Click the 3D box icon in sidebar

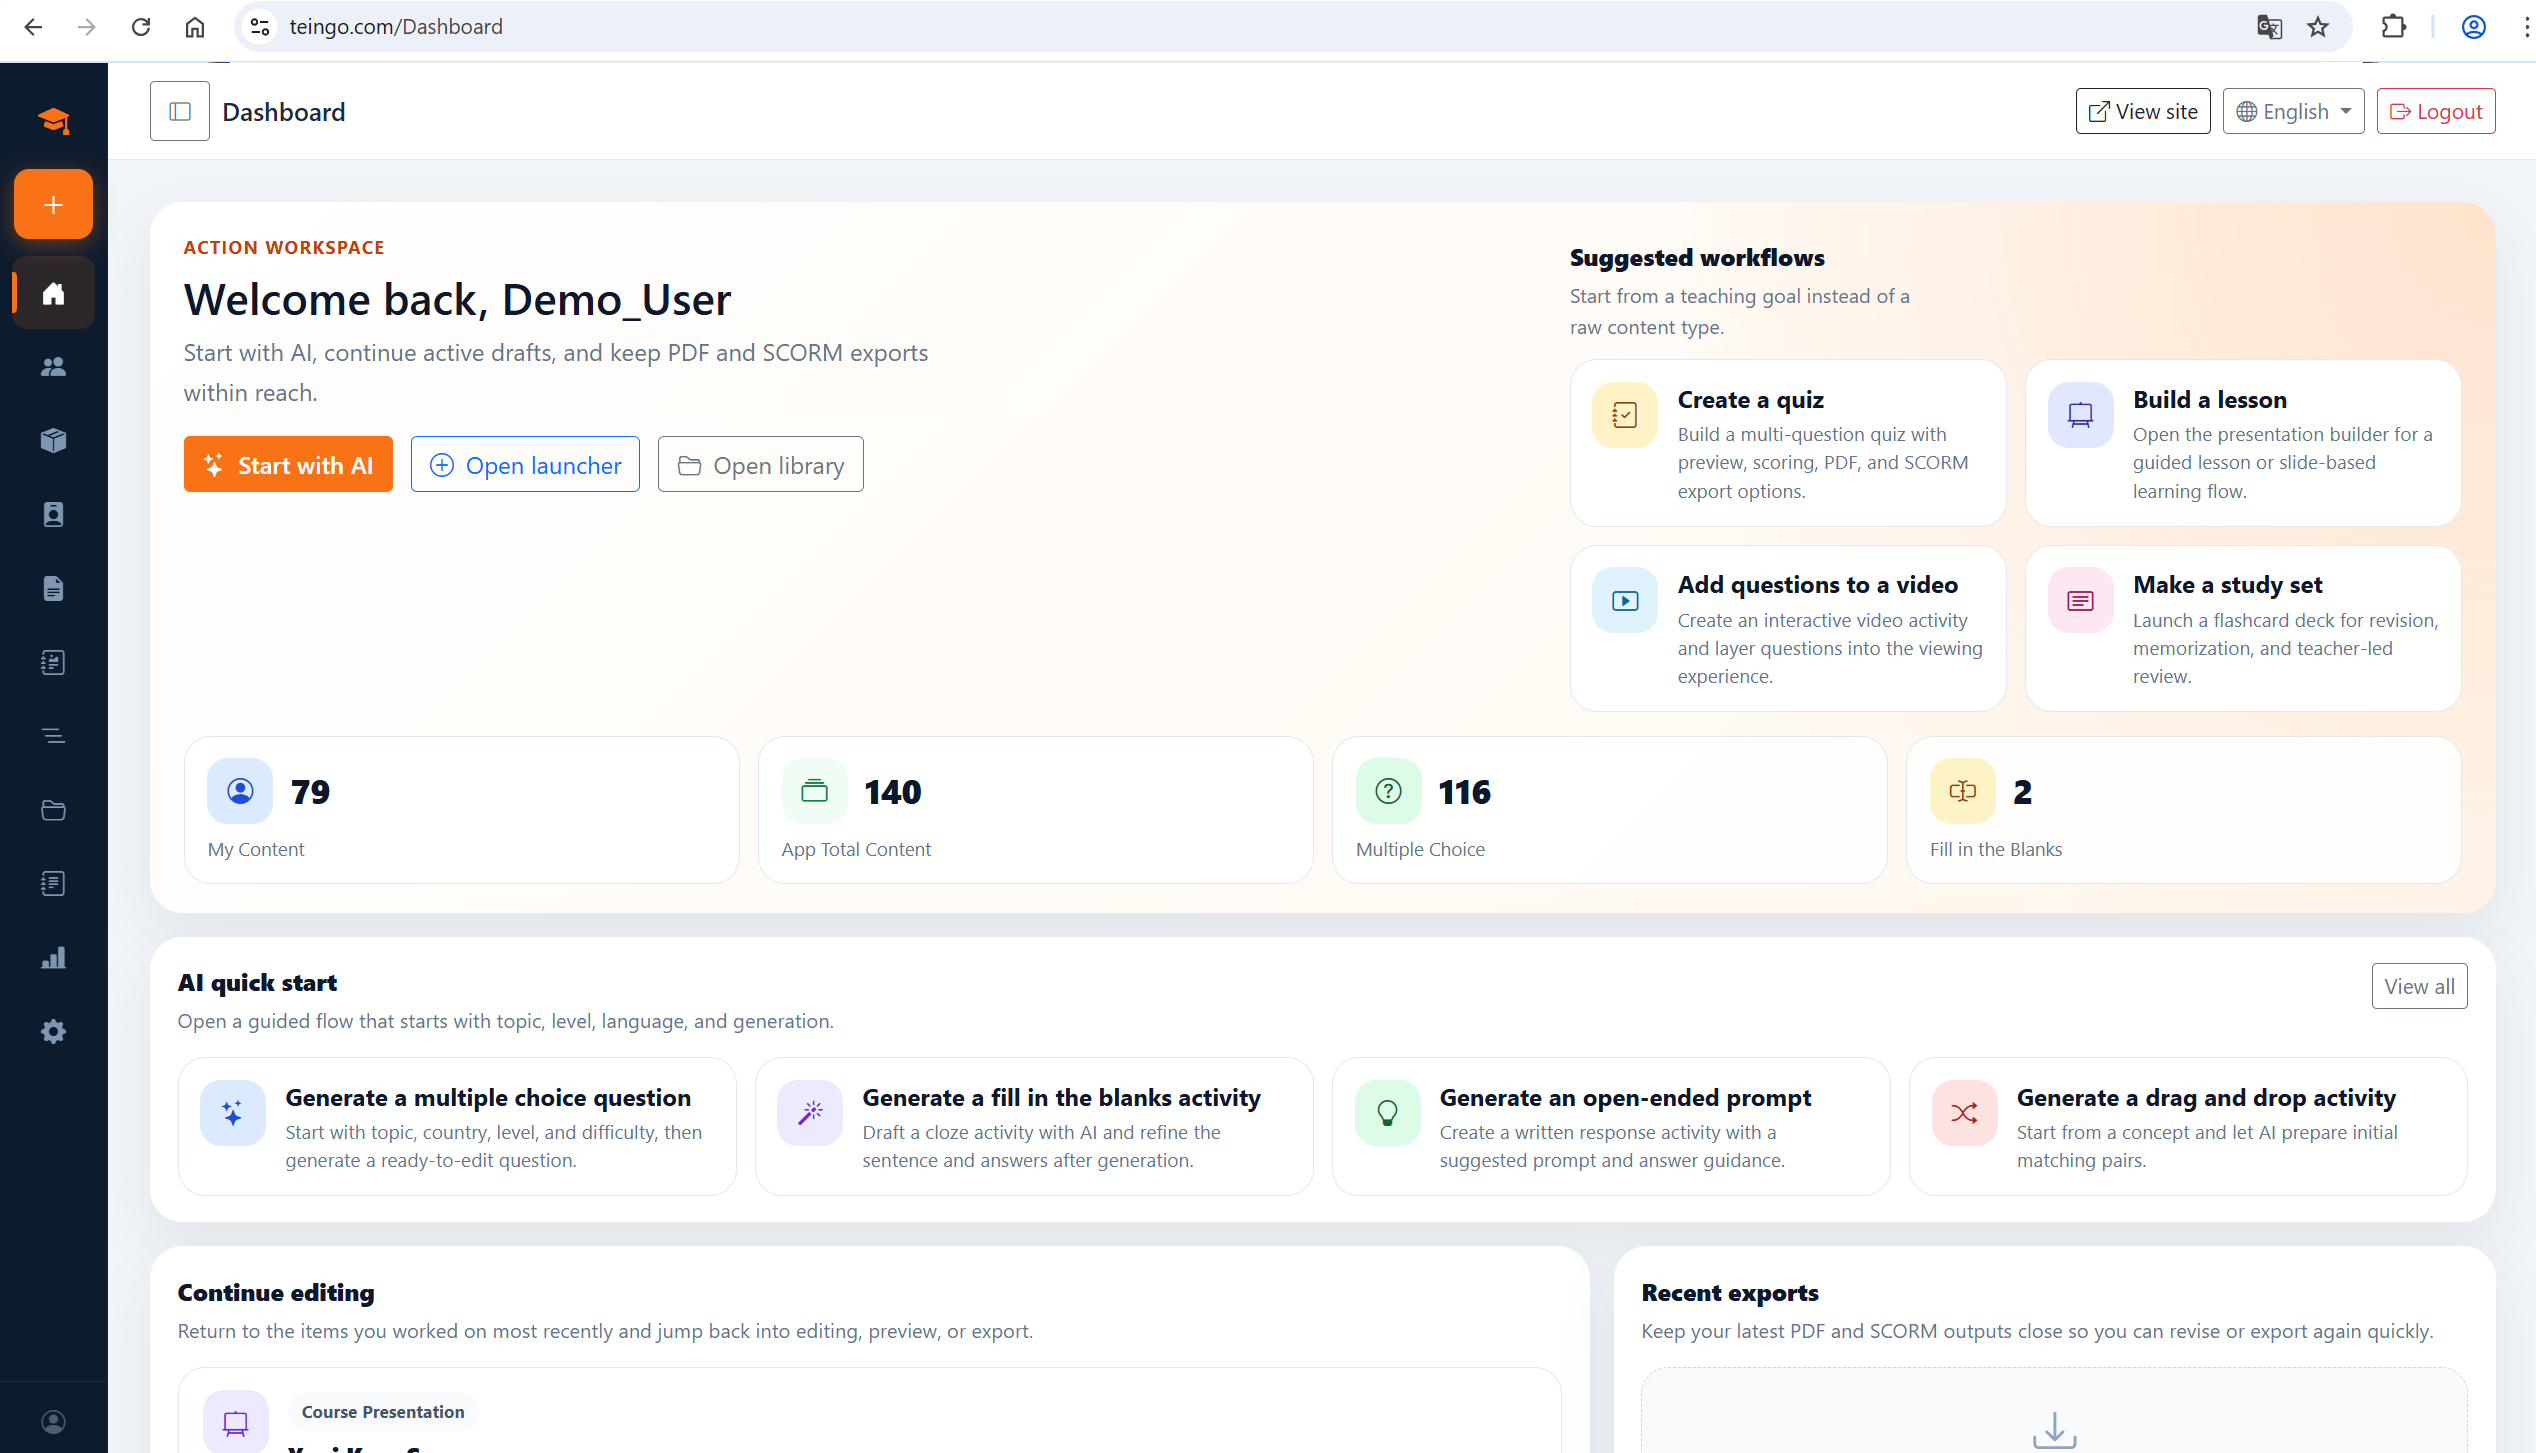click(x=53, y=441)
